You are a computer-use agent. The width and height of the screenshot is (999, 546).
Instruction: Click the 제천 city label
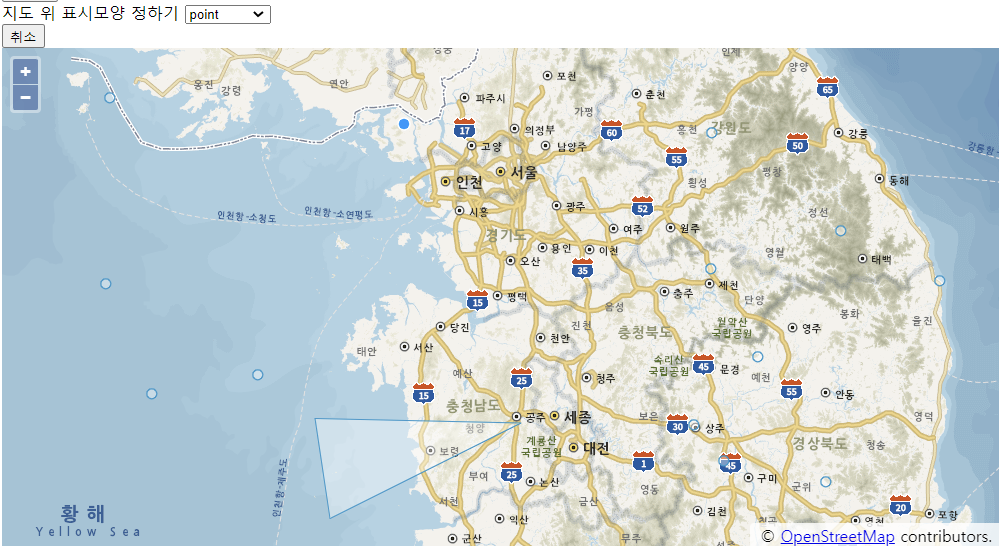tap(728, 284)
